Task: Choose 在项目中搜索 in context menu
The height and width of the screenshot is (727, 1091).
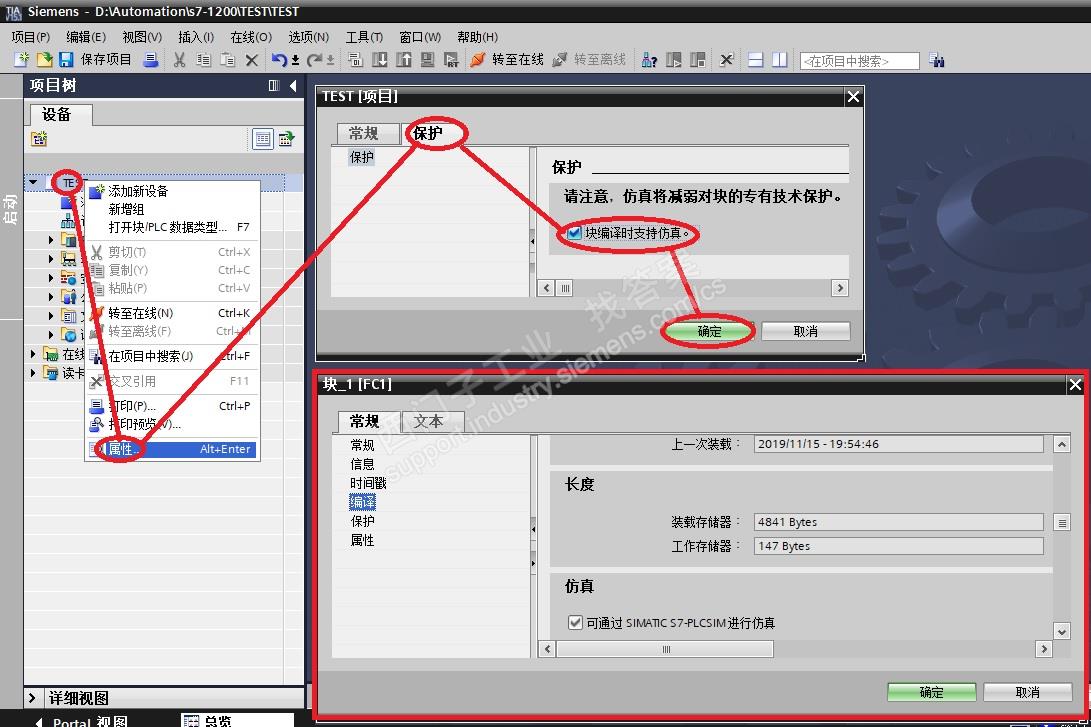Action: [173, 356]
